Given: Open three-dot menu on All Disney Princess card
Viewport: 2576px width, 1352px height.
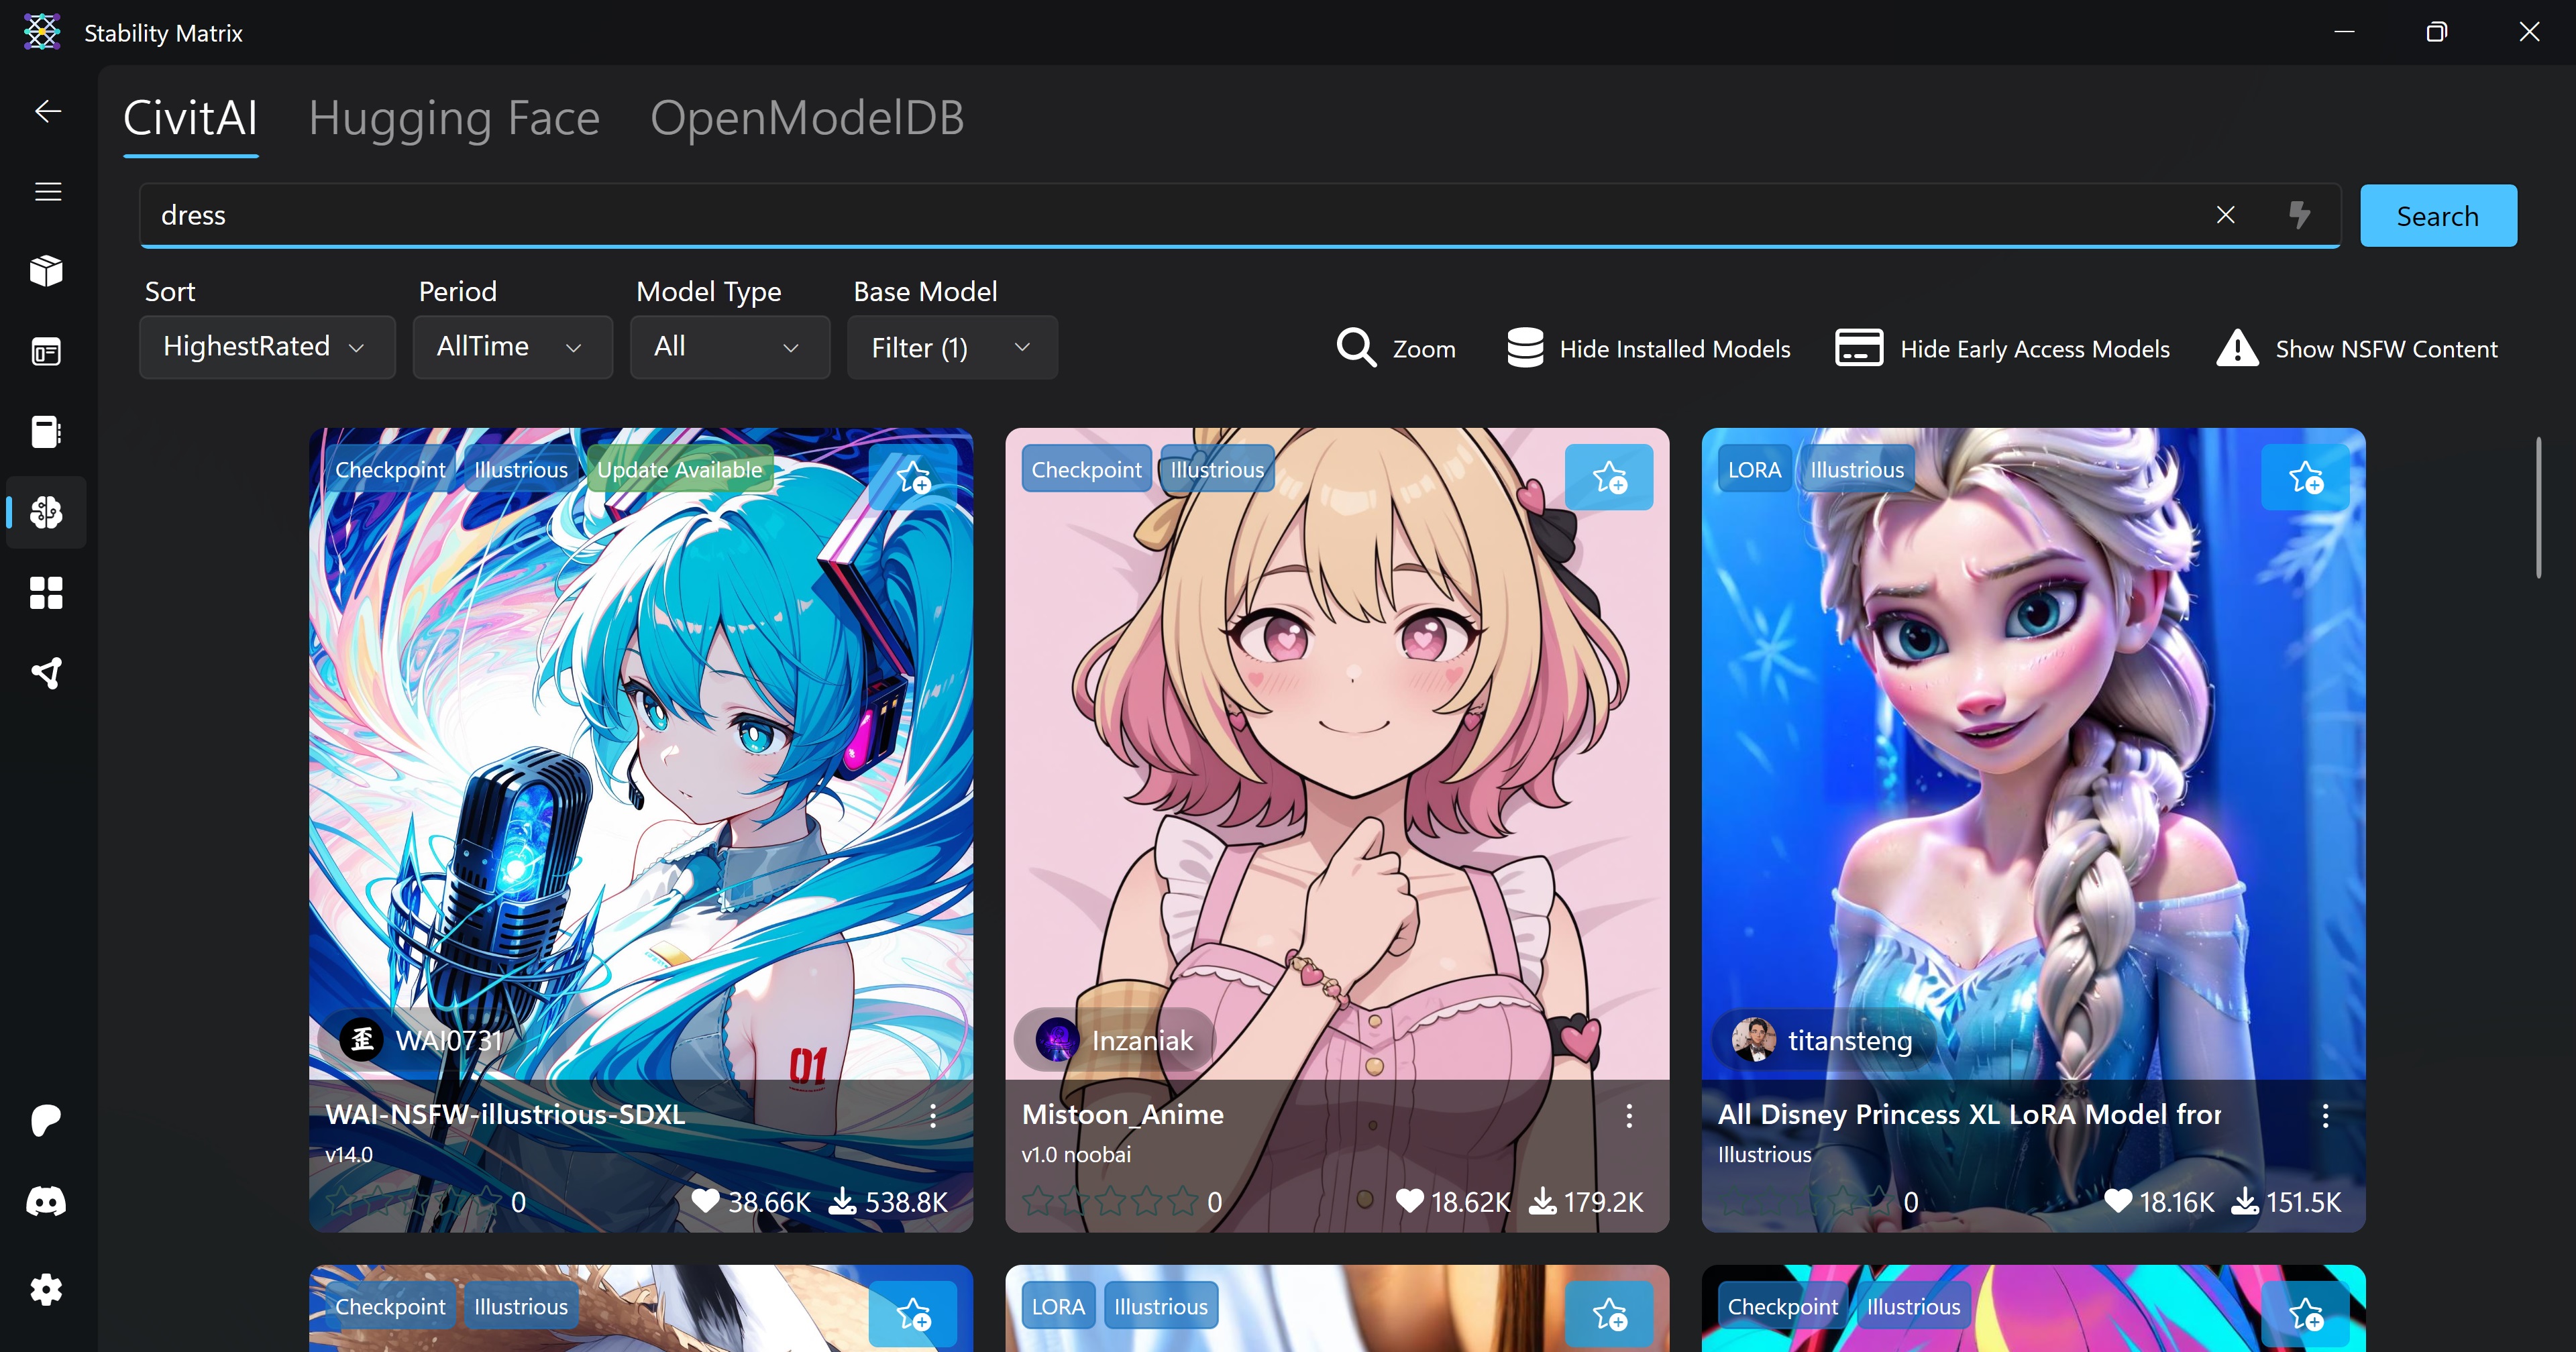Looking at the screenshot, I should click(x=2325, y=1116).
